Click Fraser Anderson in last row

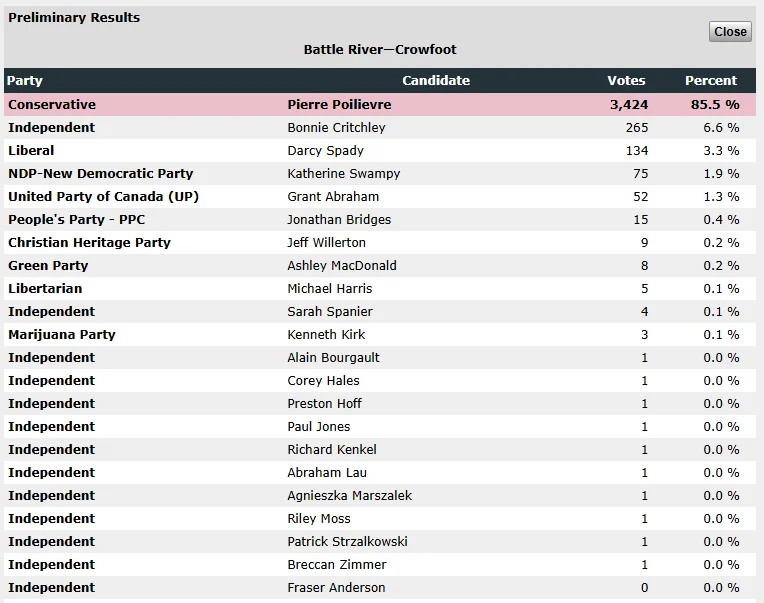[334, 587]
